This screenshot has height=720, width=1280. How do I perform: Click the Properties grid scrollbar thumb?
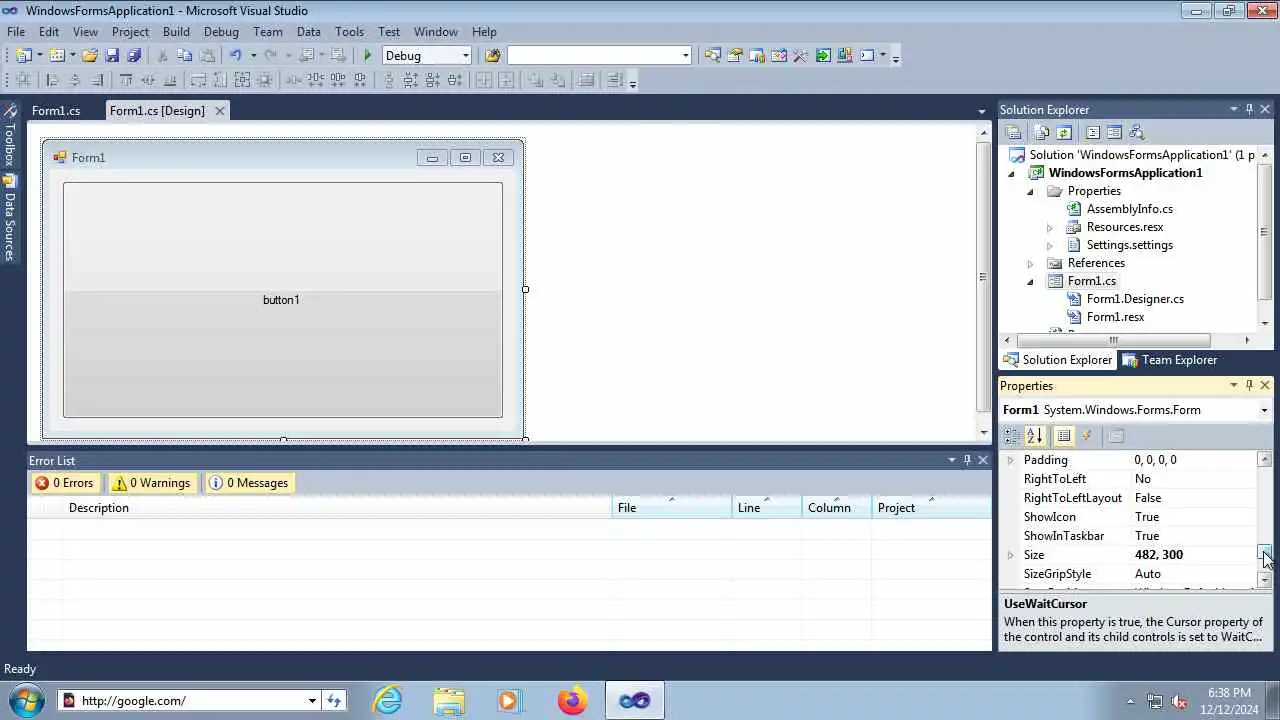pos(1265,553)
